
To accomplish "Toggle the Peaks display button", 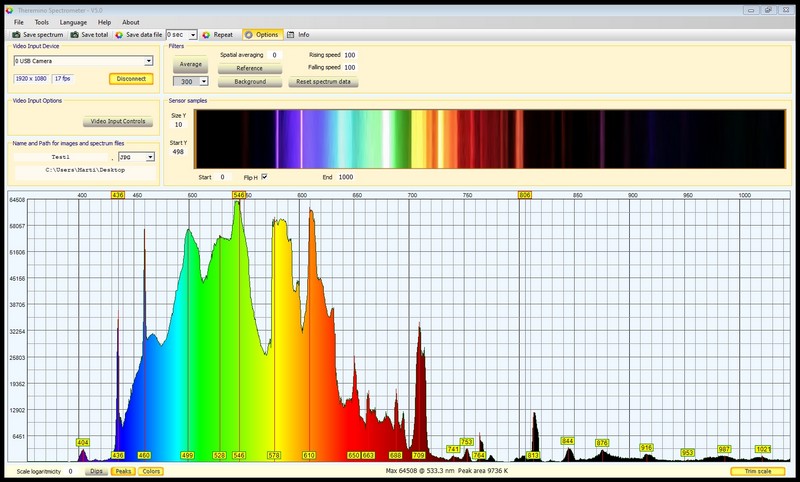I will coord(123,471).
